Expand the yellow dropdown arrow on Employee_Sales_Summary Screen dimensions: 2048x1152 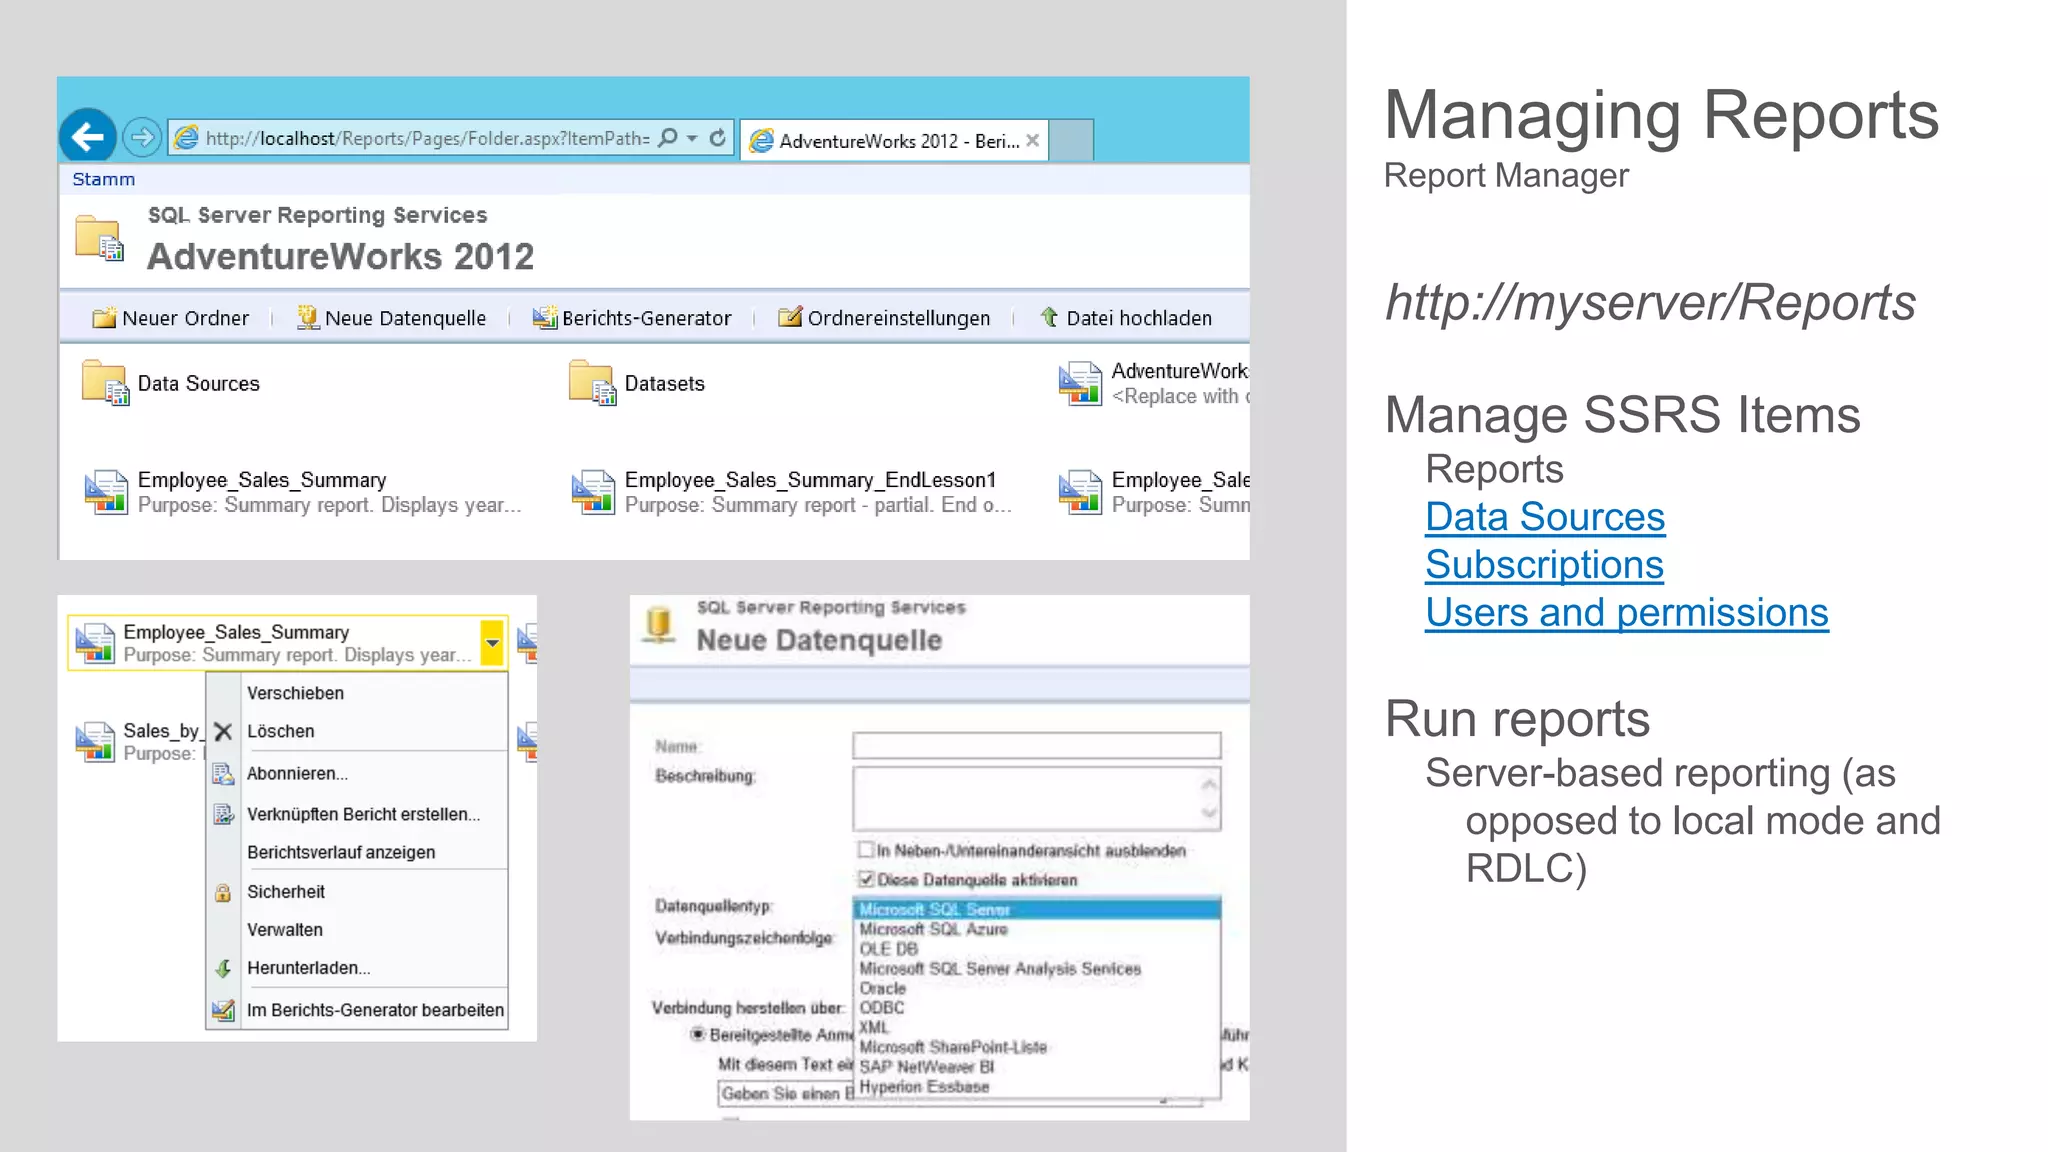tap(492, 643)
